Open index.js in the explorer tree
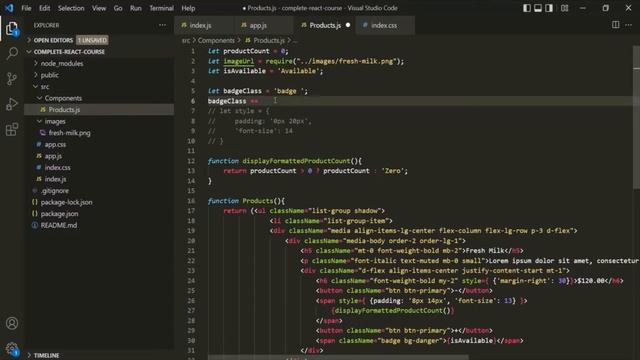The image size is (640, 360). pos(56,179)
